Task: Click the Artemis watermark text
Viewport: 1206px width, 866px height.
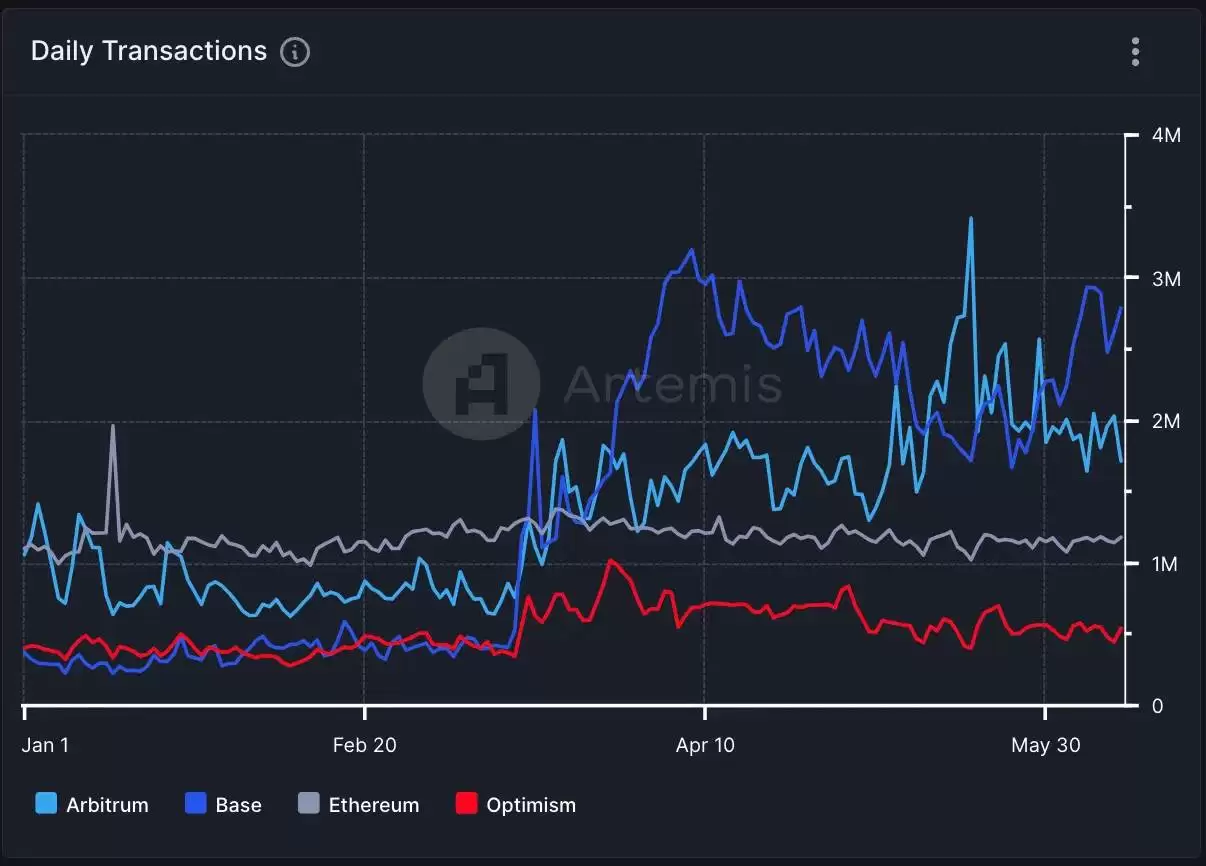Action: pos(672,384)
